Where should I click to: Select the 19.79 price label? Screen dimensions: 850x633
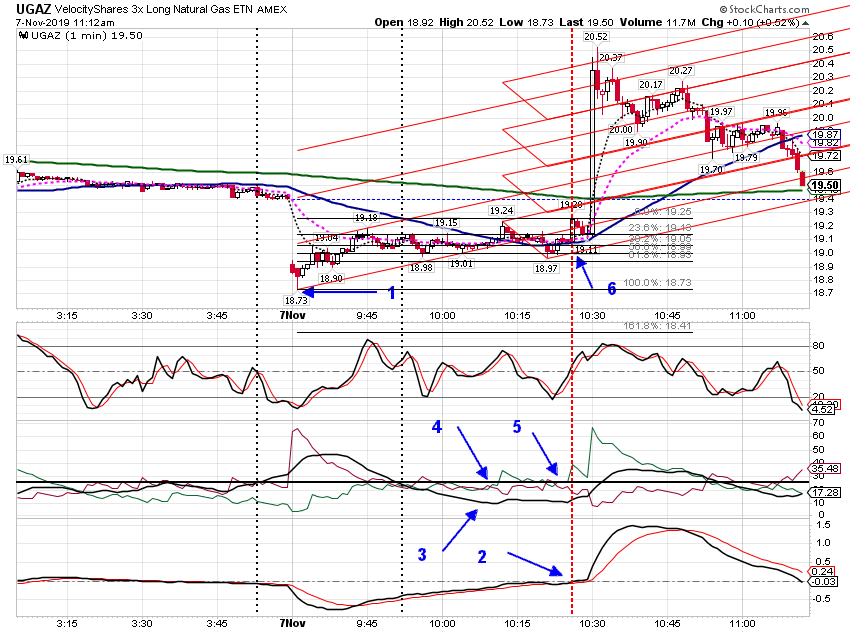click(746, 158)
